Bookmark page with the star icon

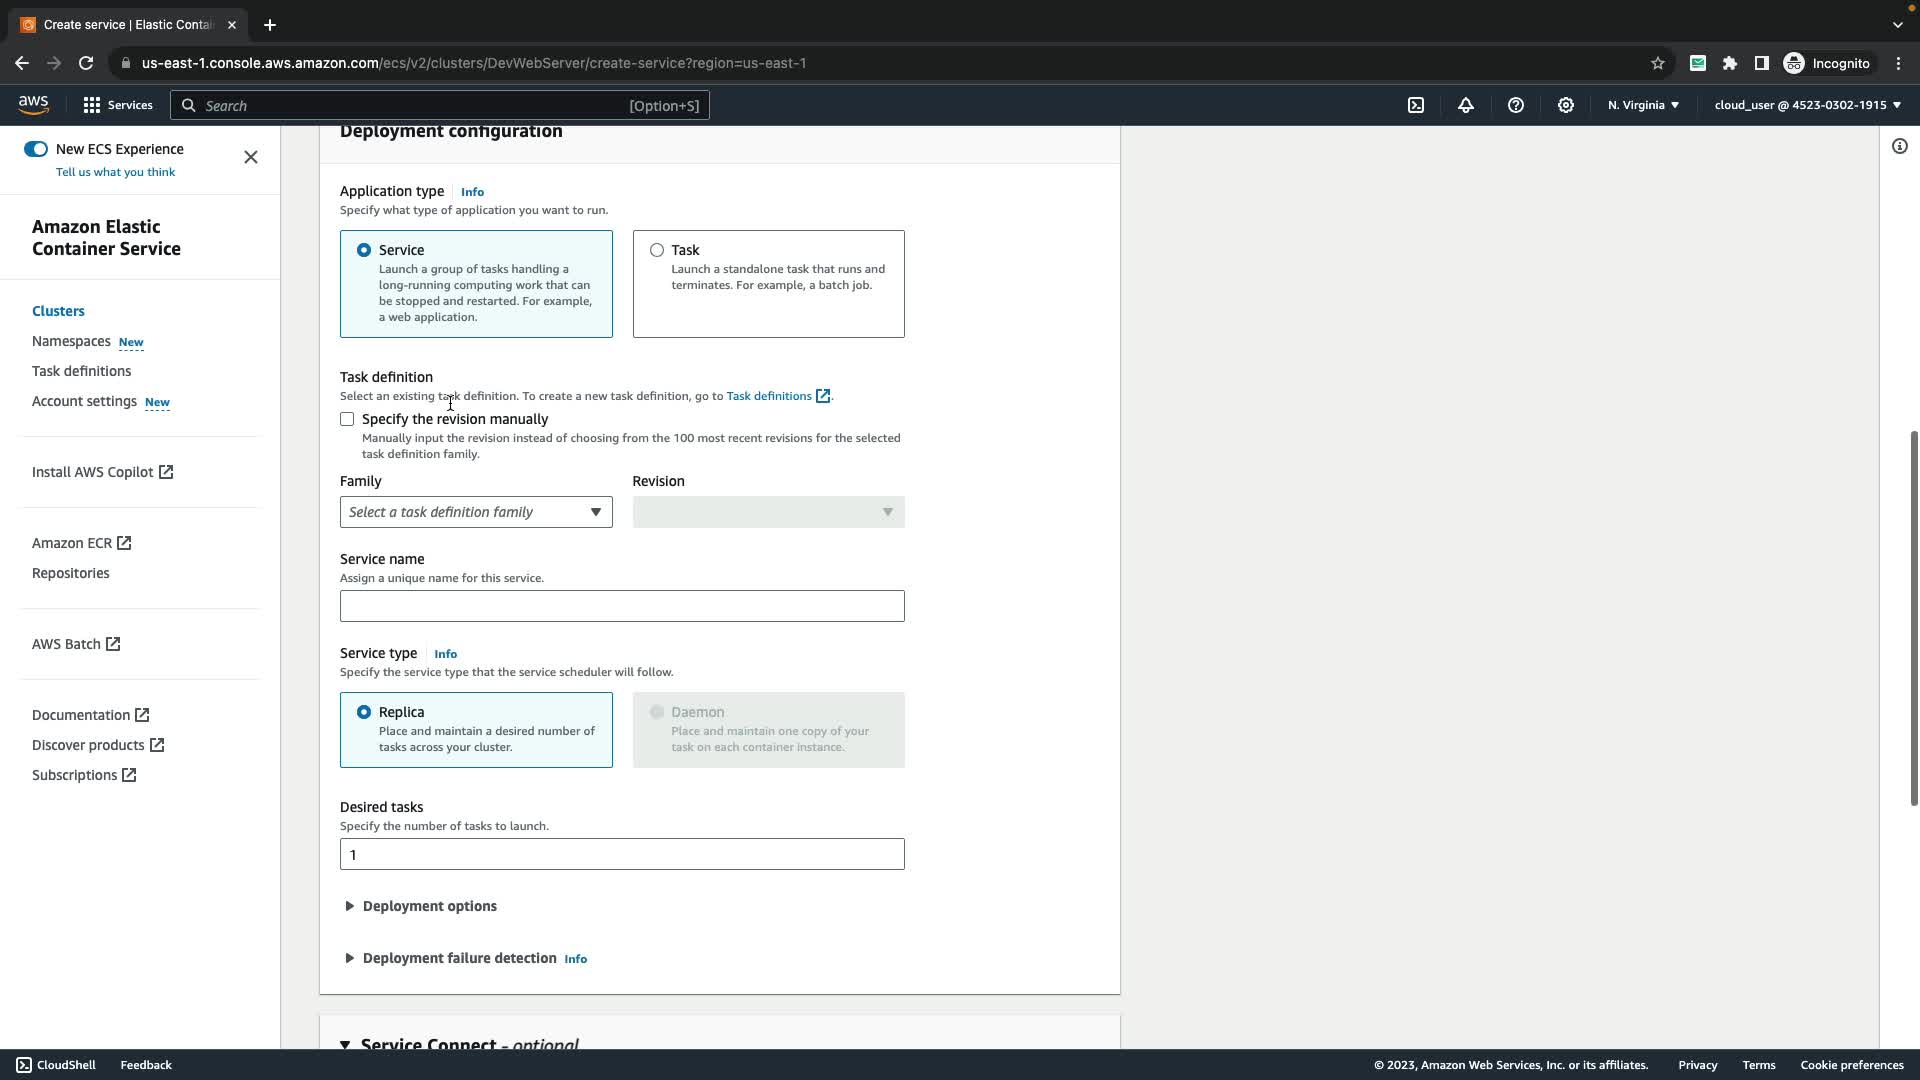(1657, 63)
